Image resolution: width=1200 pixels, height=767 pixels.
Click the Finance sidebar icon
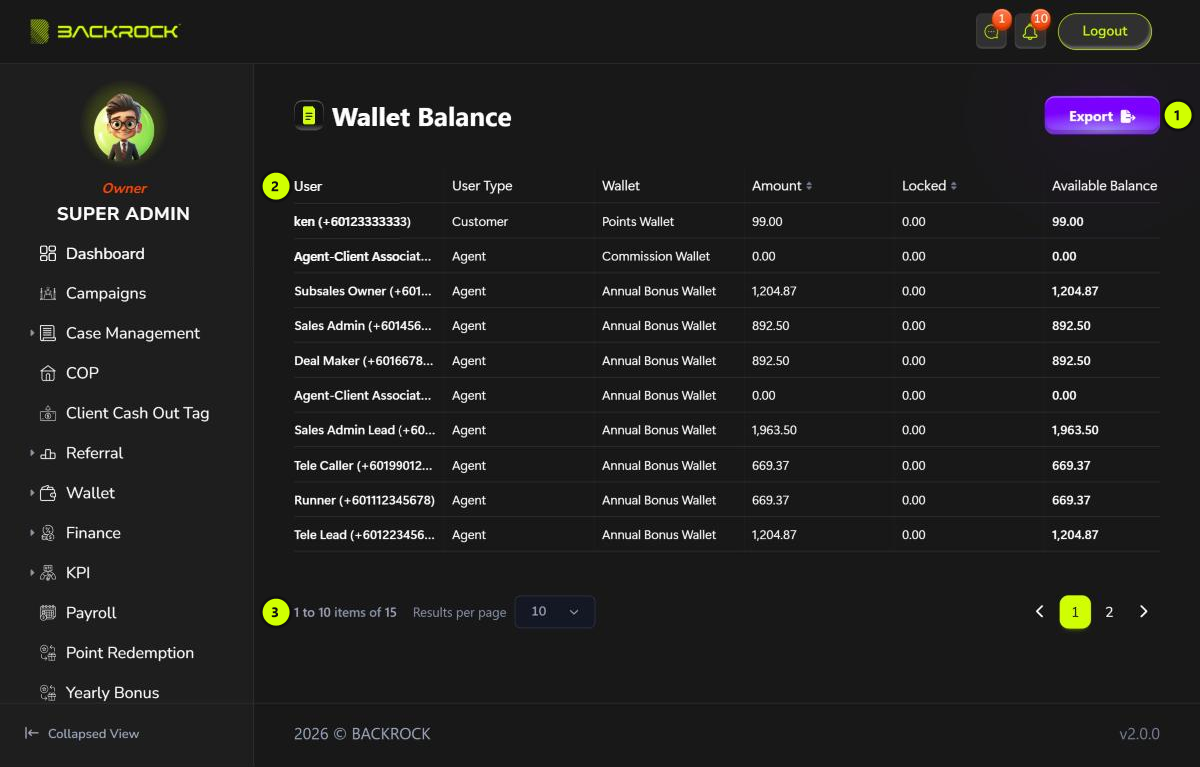coord(48,533)
